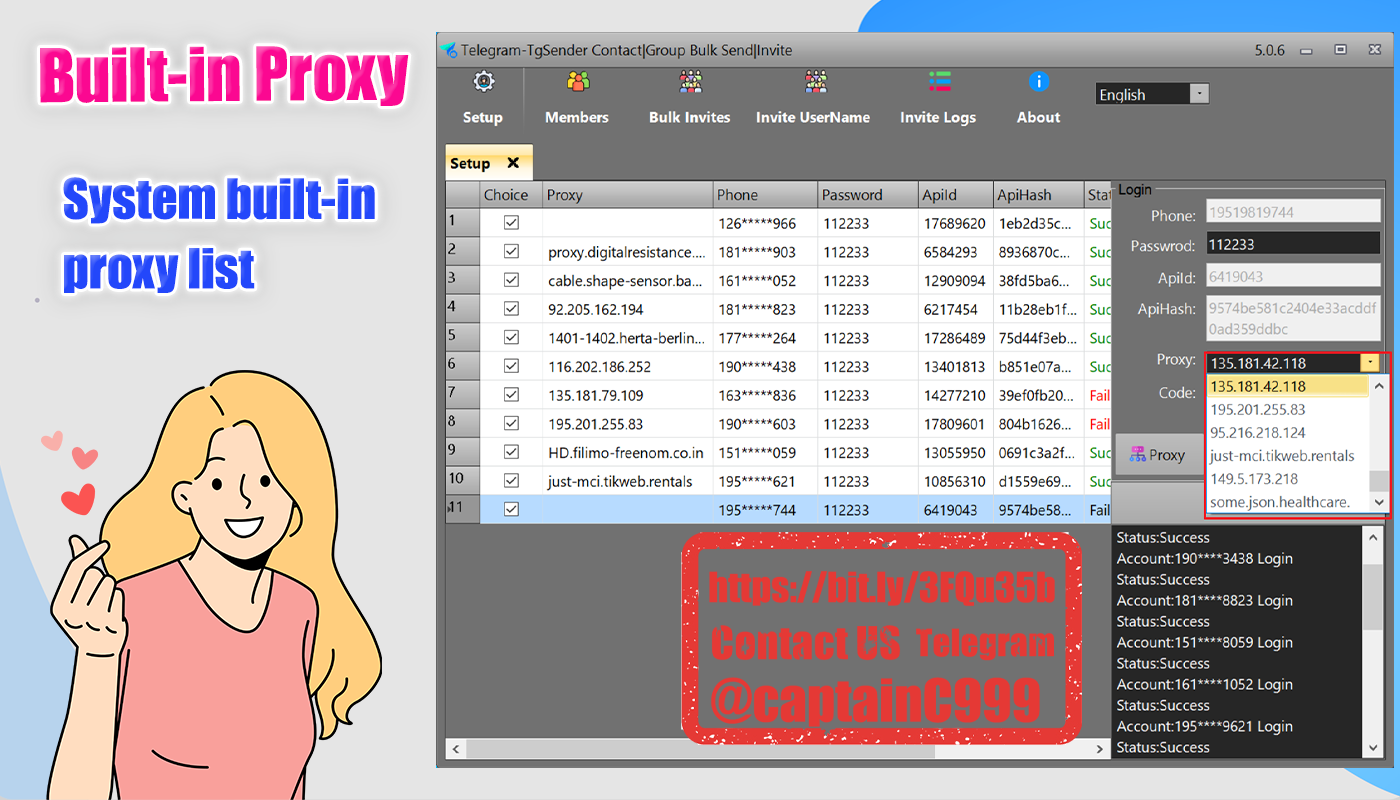
Task: Close the Setup tab
Action: point(515,162)
